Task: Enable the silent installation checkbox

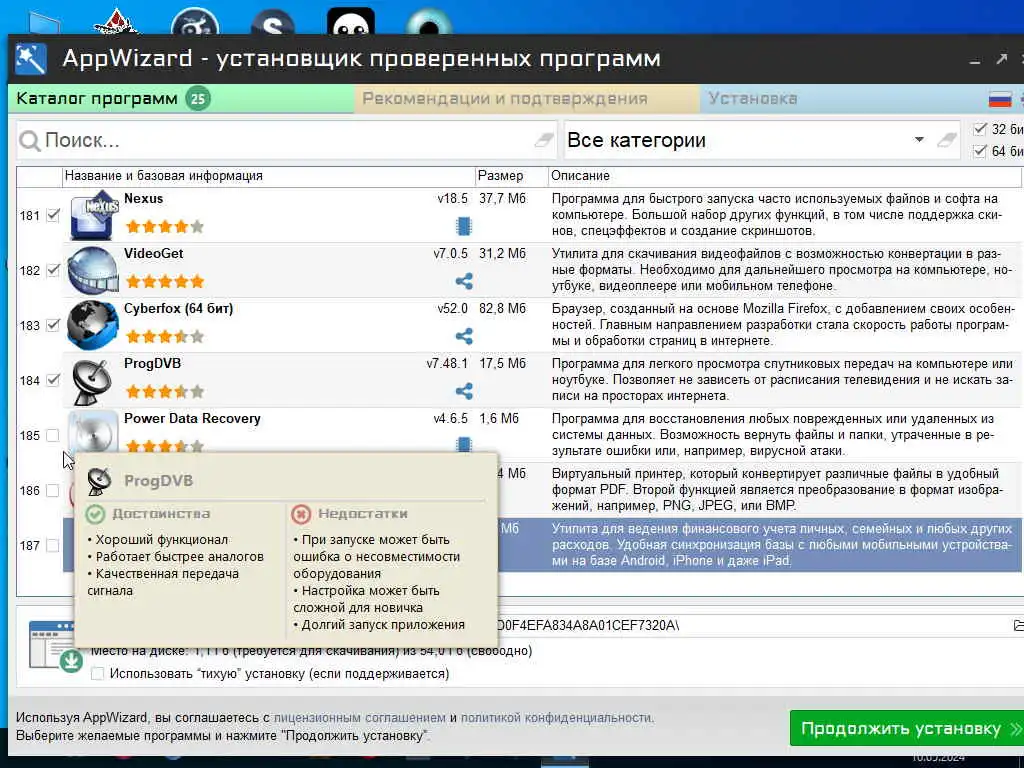Action: point(97,673)
